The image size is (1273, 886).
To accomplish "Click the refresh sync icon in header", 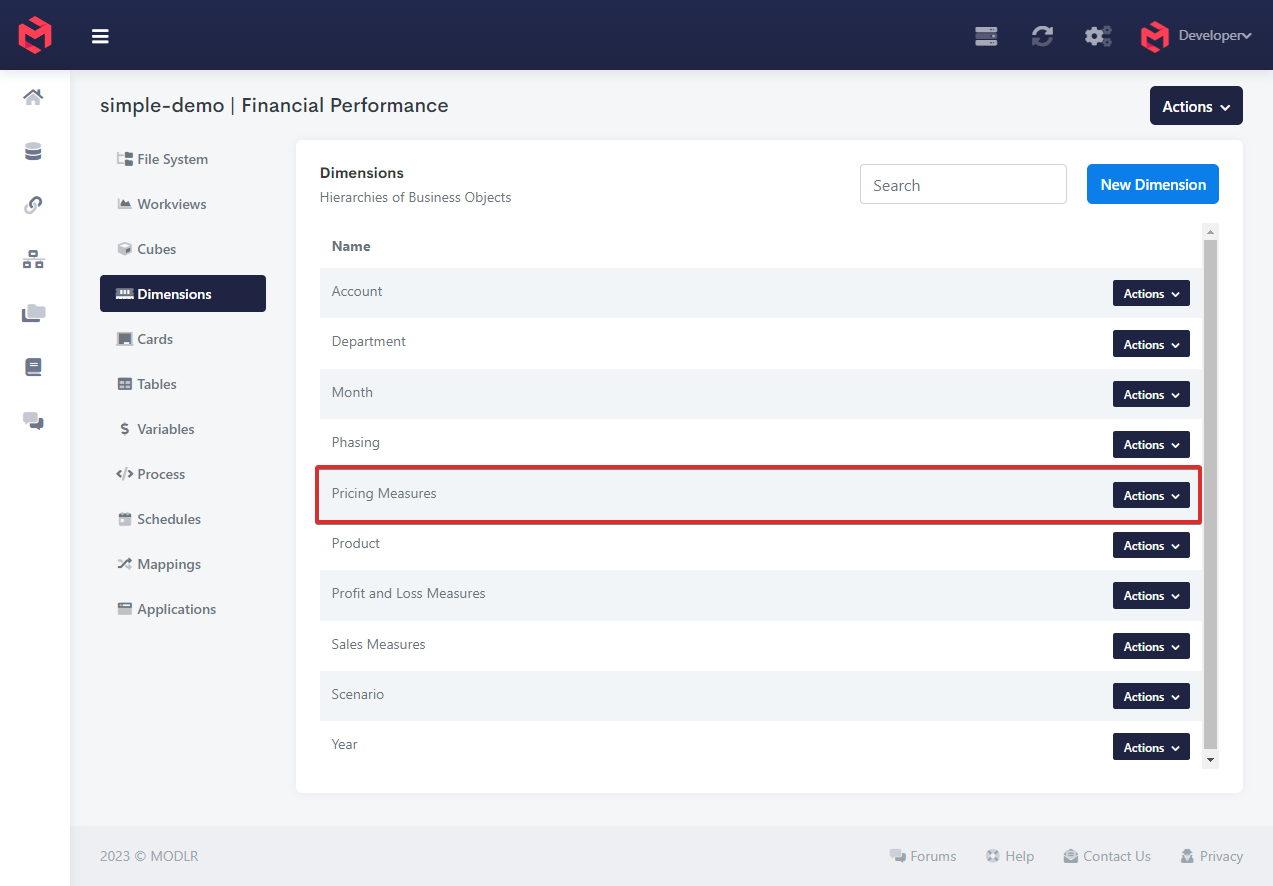I will pos(1042,36).
